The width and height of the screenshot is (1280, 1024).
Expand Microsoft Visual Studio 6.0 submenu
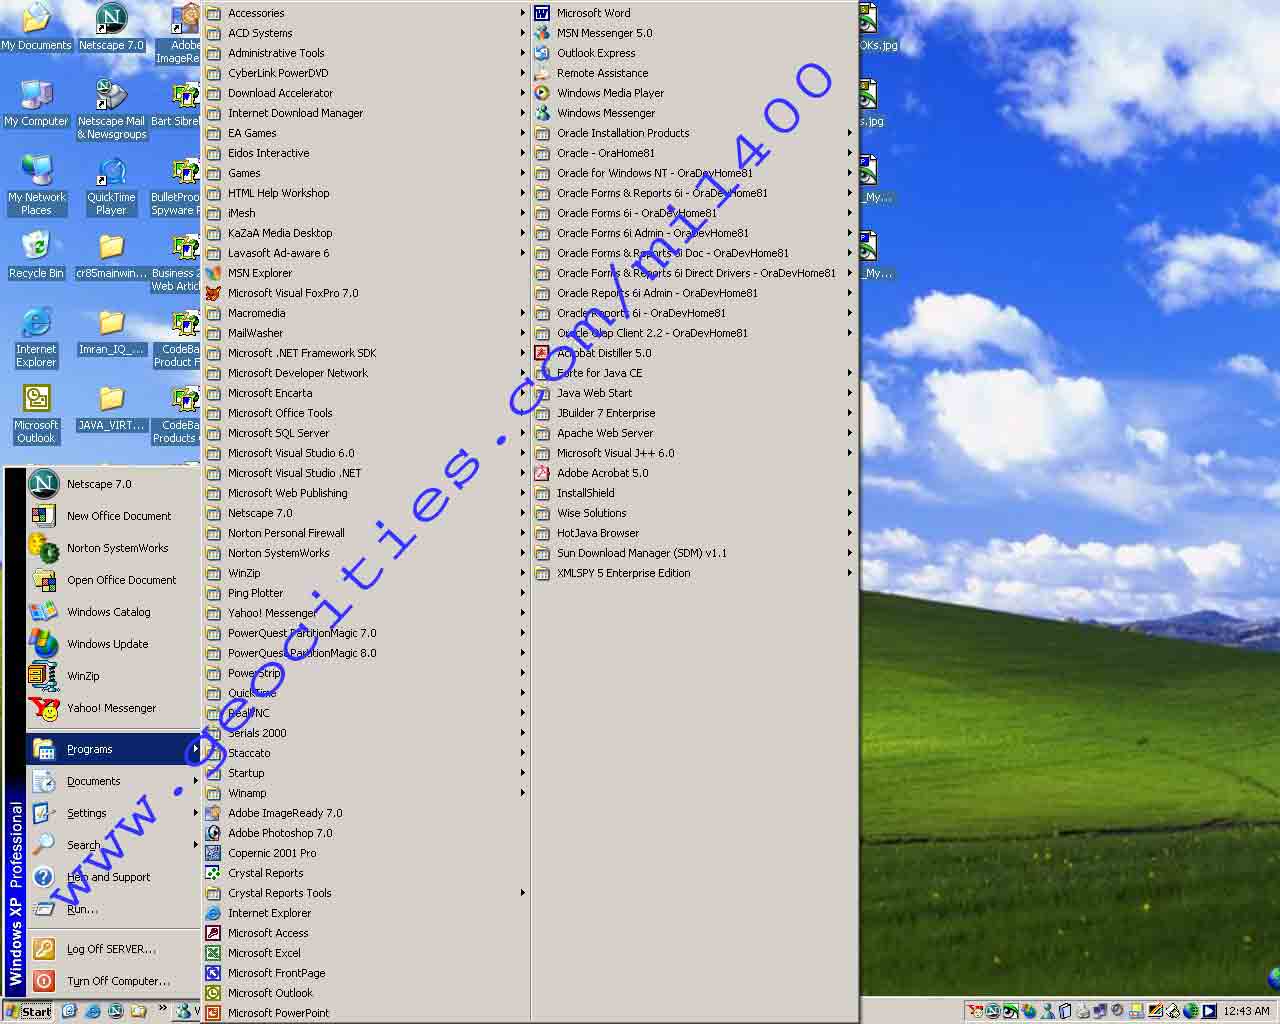pos(366,453)
